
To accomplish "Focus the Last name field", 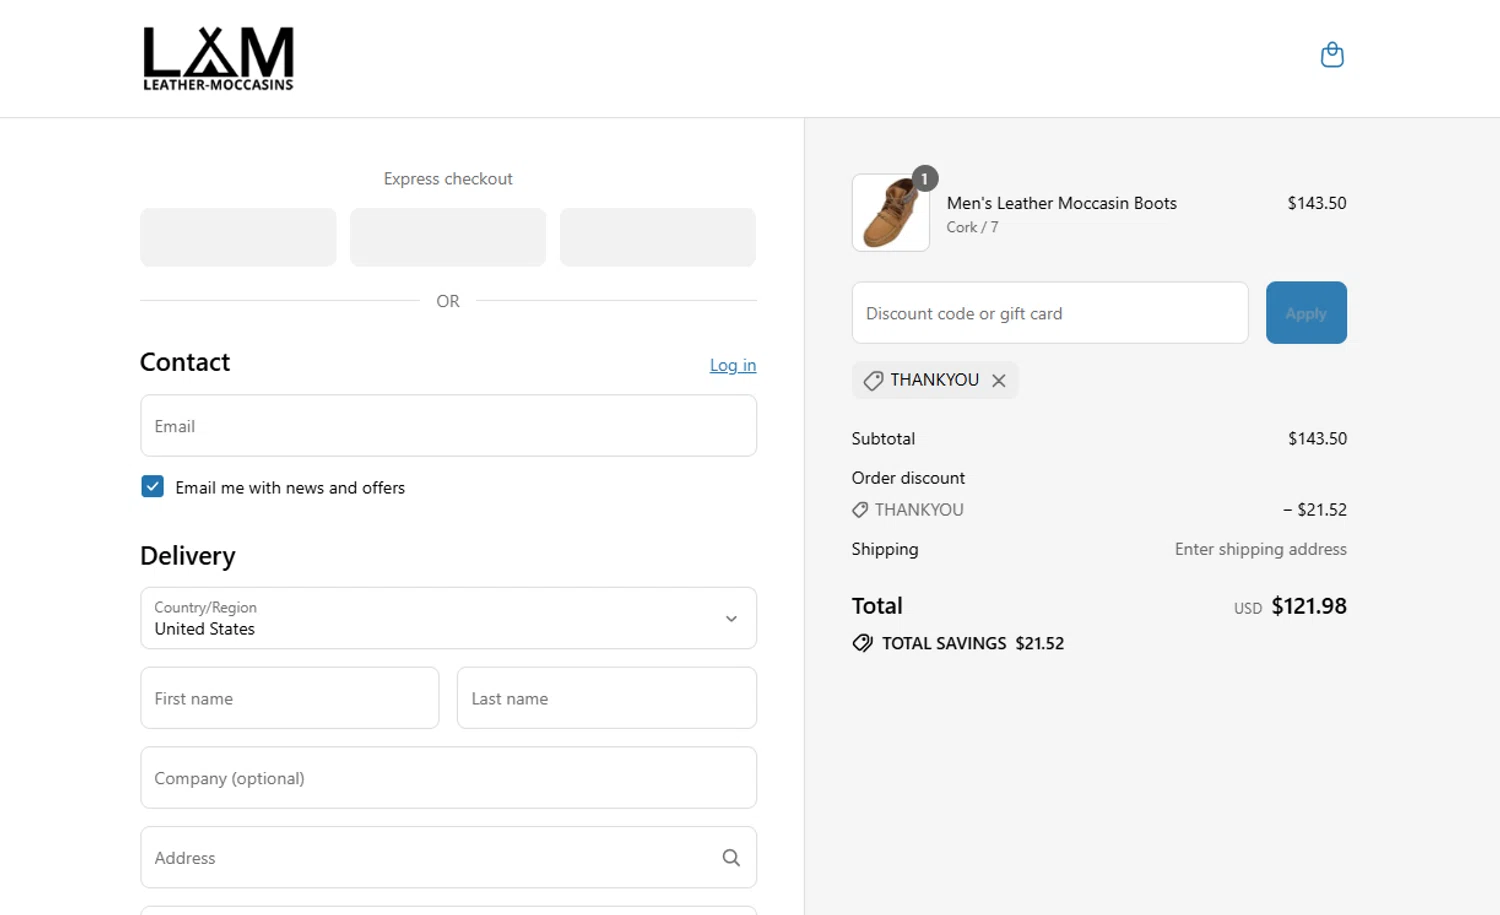I will pos(607,698).
